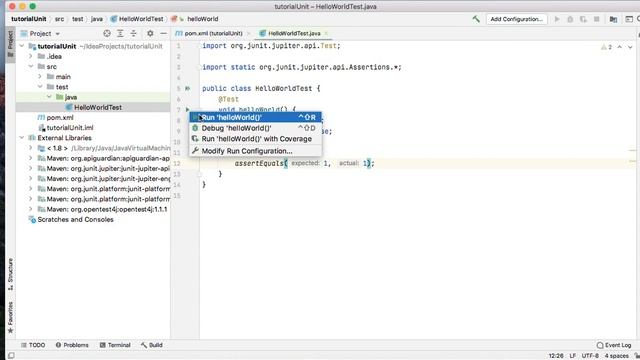Open the Problems tool window
Image resolution: width=640 pixels, height=360 pixels.
point(72,345)
